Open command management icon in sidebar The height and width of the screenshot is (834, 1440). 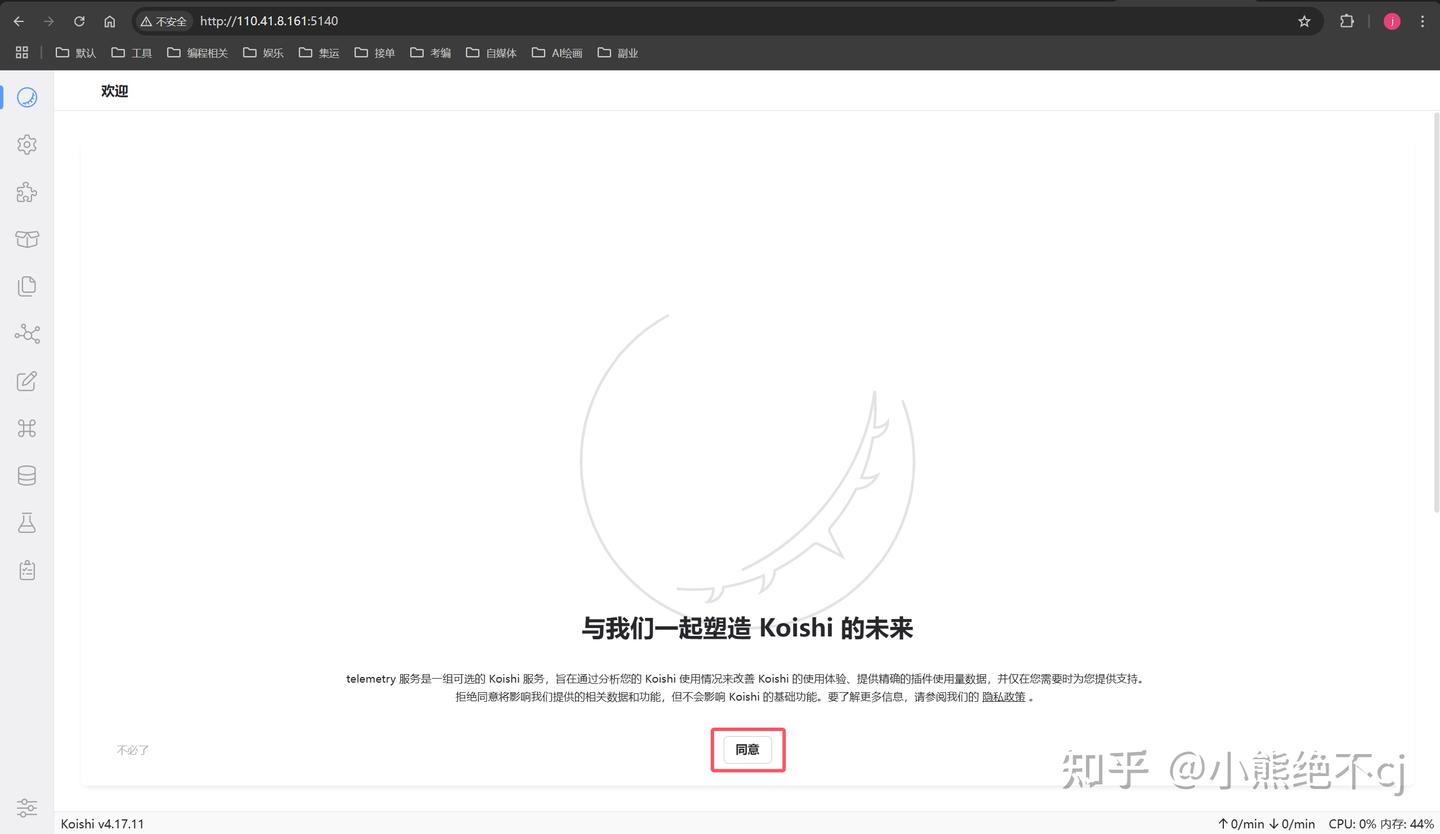(27, 428)
